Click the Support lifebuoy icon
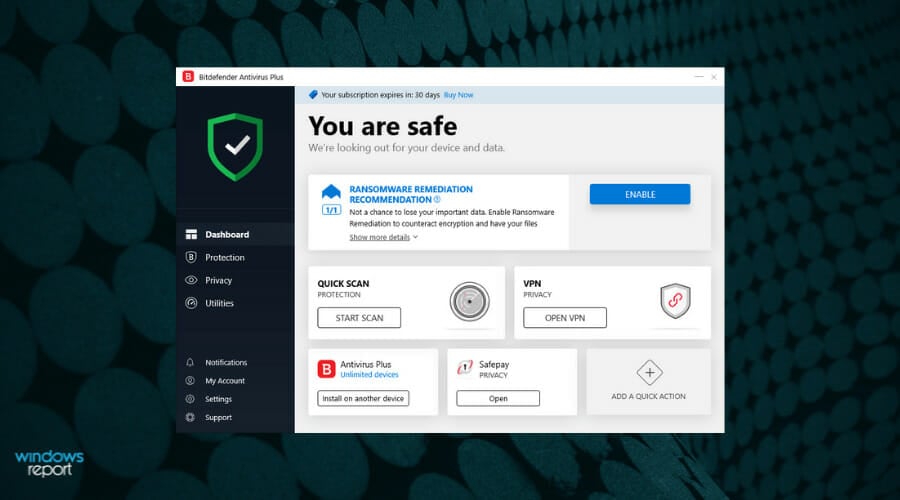The width and height of the screenshot is (900, 500). (x=190, y=417)
